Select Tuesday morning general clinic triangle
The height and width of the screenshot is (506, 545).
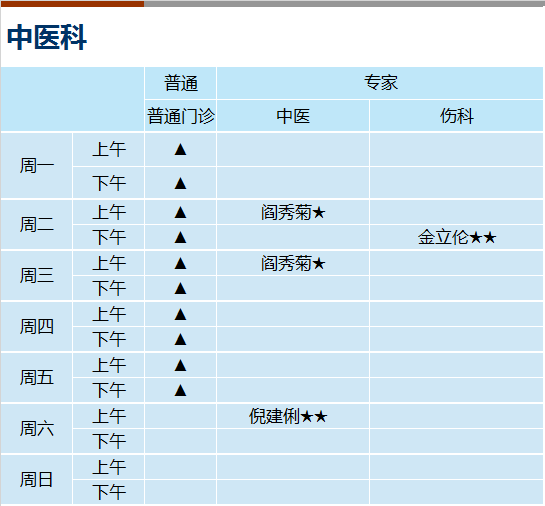(x=180, y=212)
